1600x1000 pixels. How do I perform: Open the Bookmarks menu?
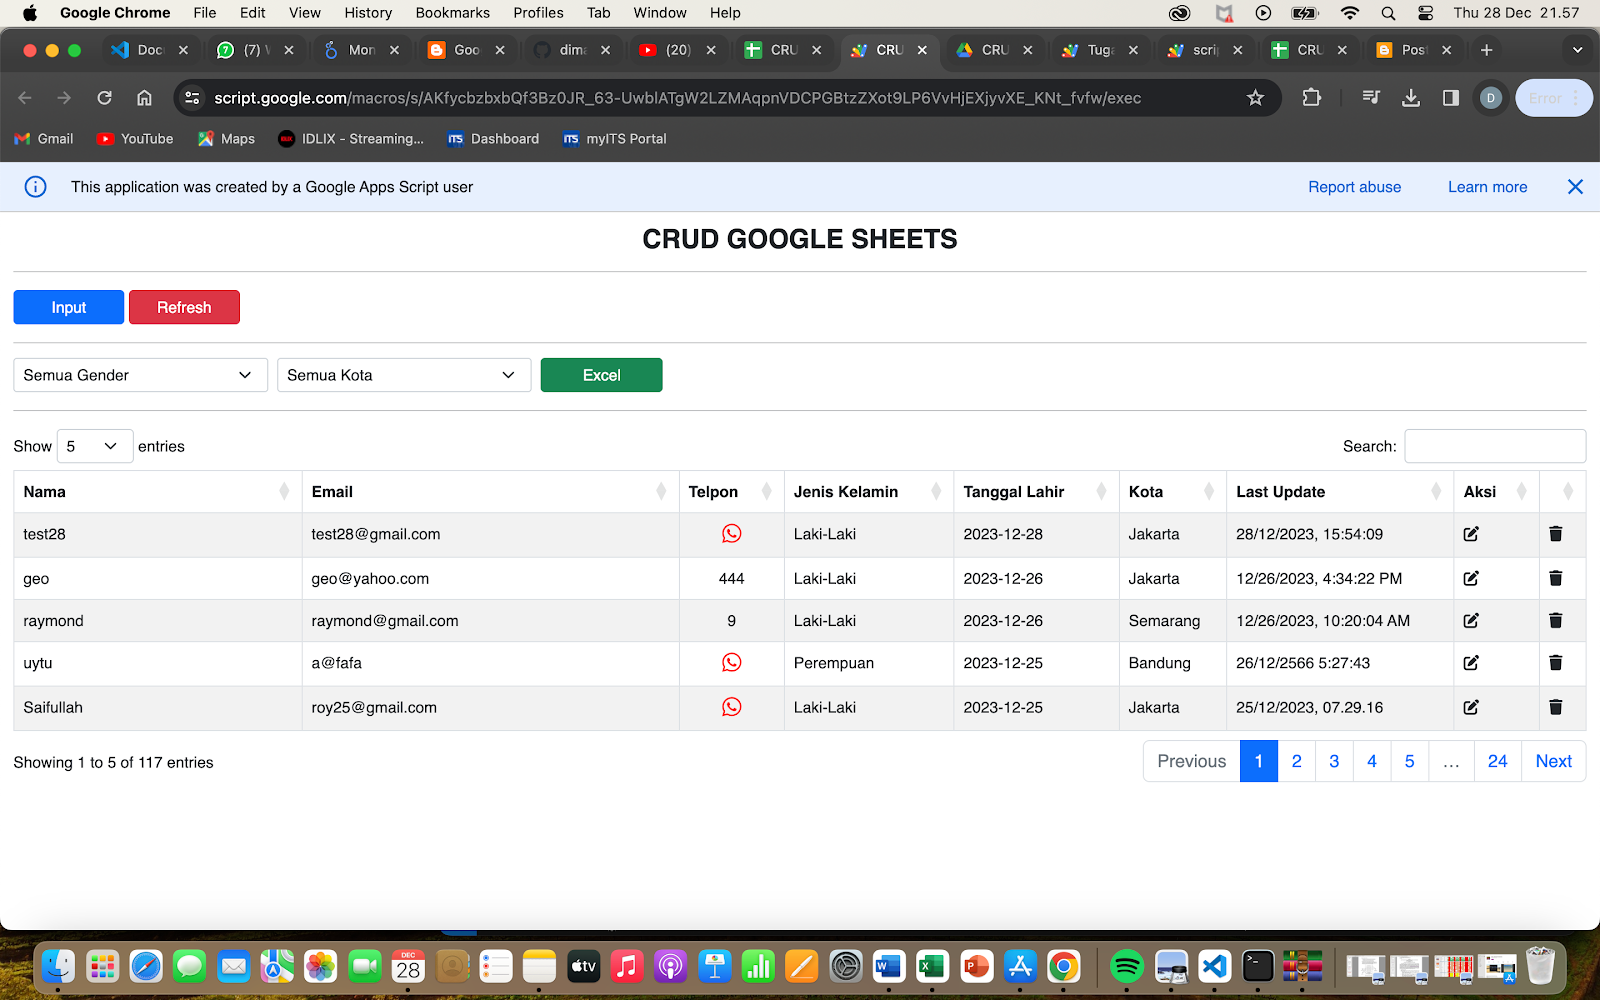[453, 13]
